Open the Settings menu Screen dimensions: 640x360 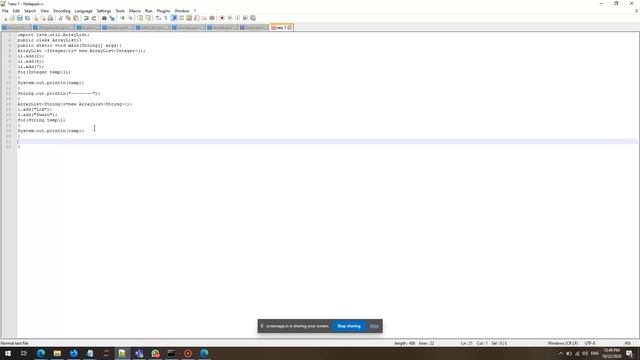[104, 11]
